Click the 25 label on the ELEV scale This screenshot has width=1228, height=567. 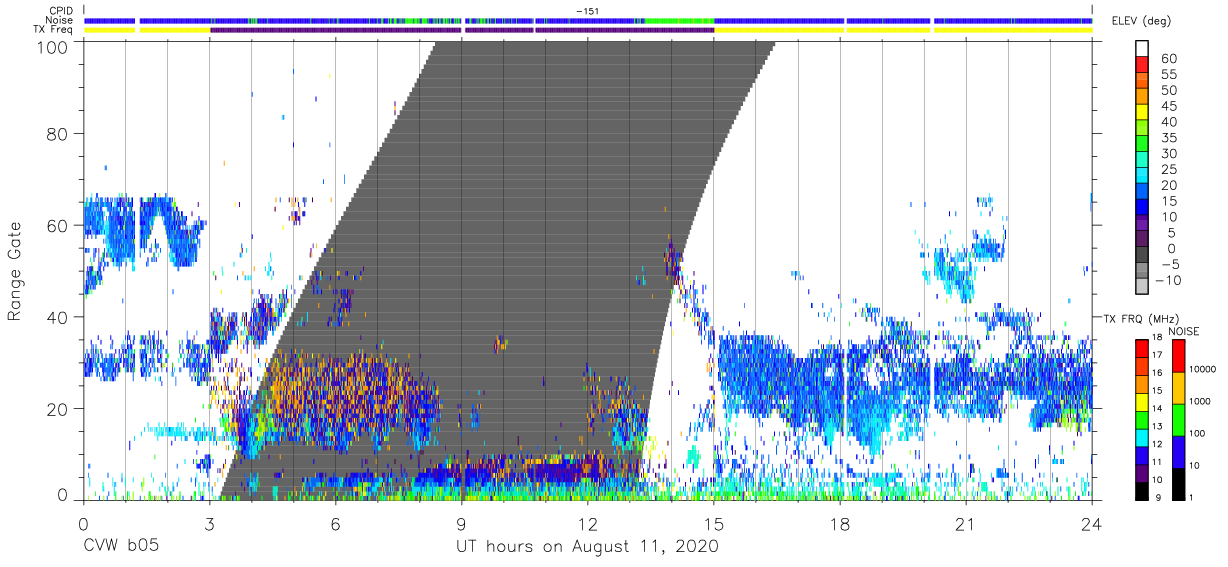(1167, 169)
